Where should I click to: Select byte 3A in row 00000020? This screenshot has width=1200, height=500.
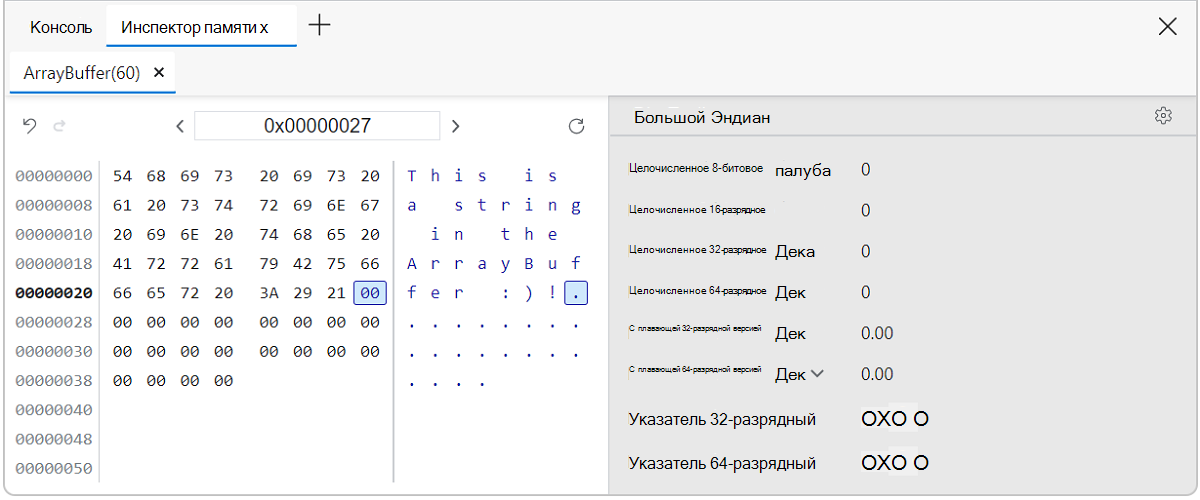[x=270, y=294]
